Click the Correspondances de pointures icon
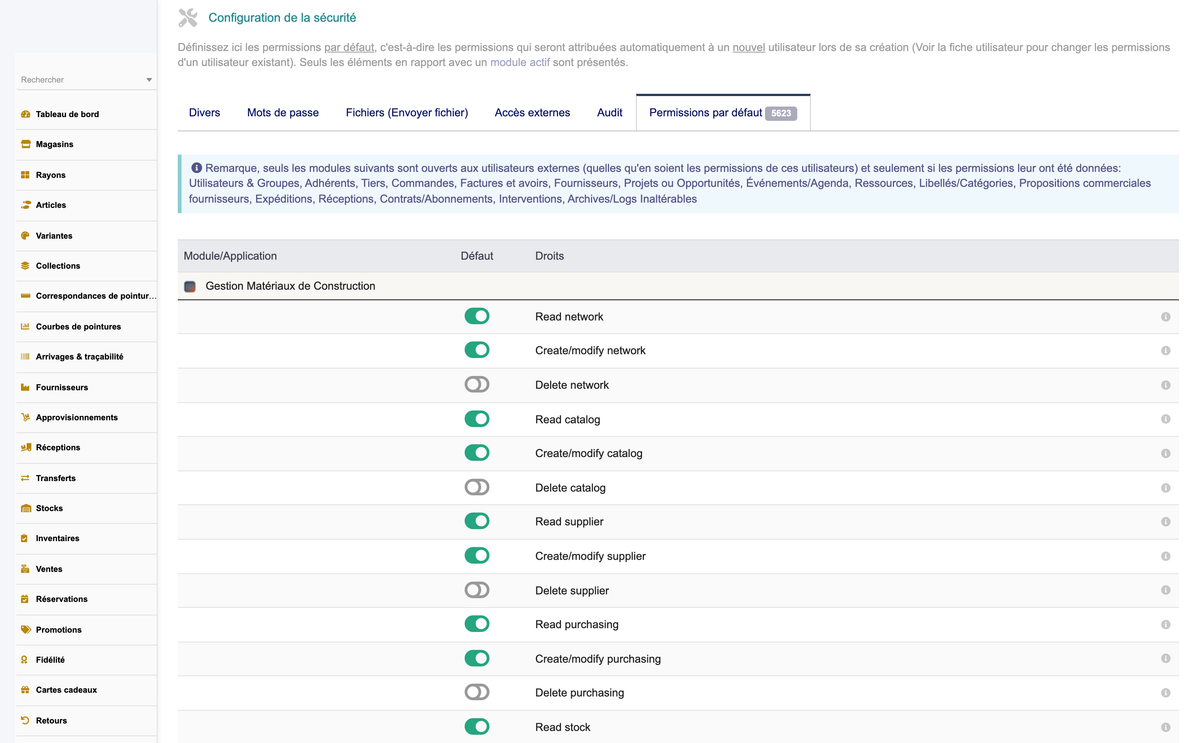 25,296
